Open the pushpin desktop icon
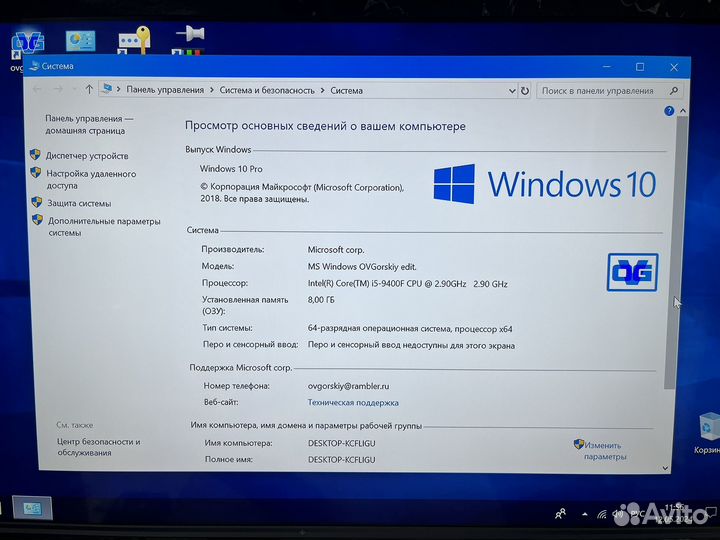 click(190, 40)
